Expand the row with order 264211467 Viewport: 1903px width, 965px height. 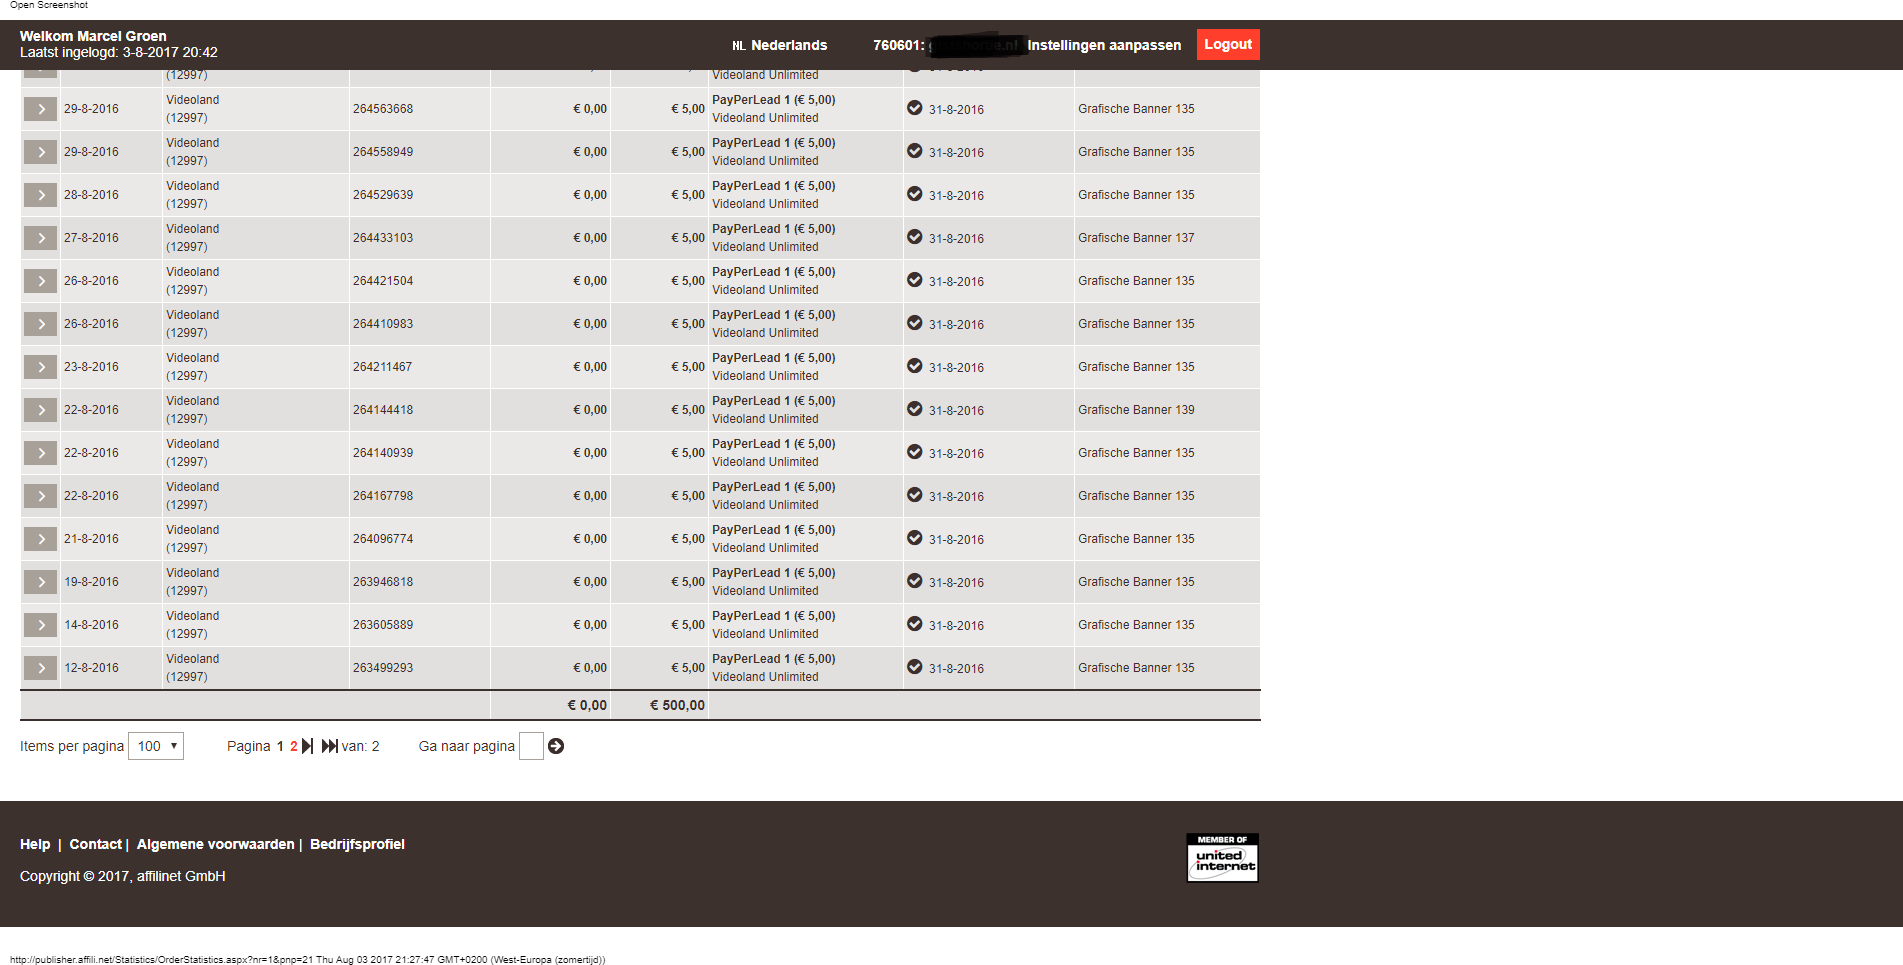pos(40,367)
